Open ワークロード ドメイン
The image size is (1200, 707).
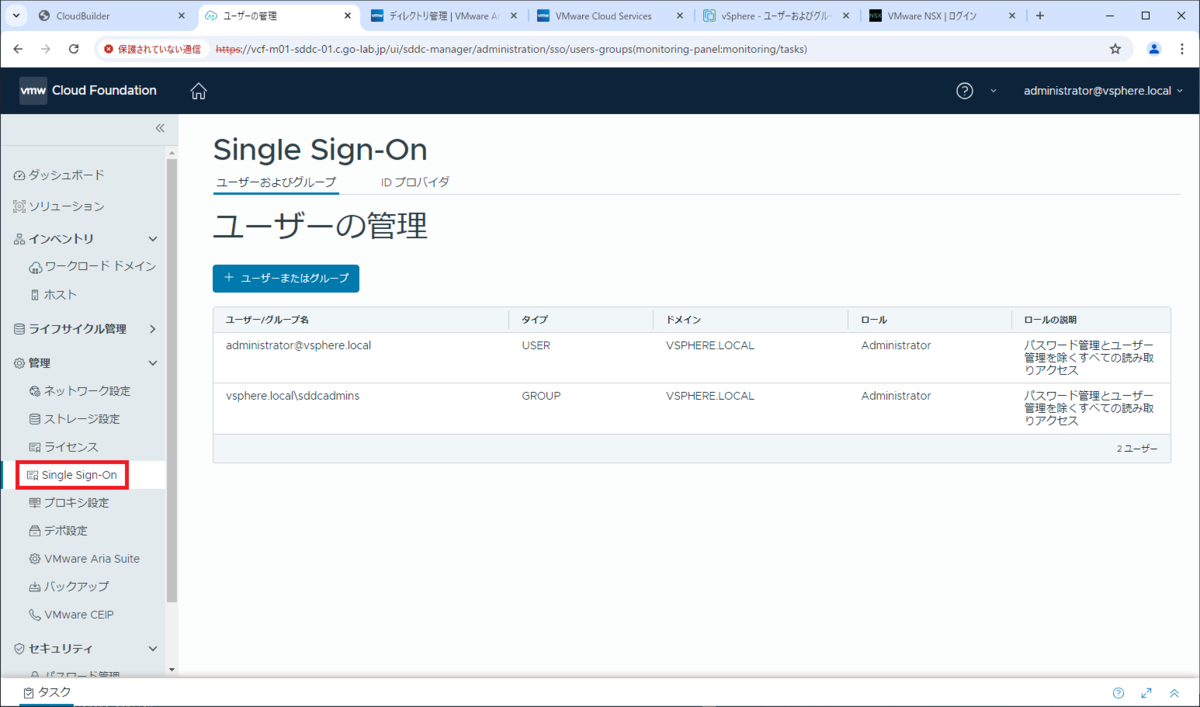(93, 266)
